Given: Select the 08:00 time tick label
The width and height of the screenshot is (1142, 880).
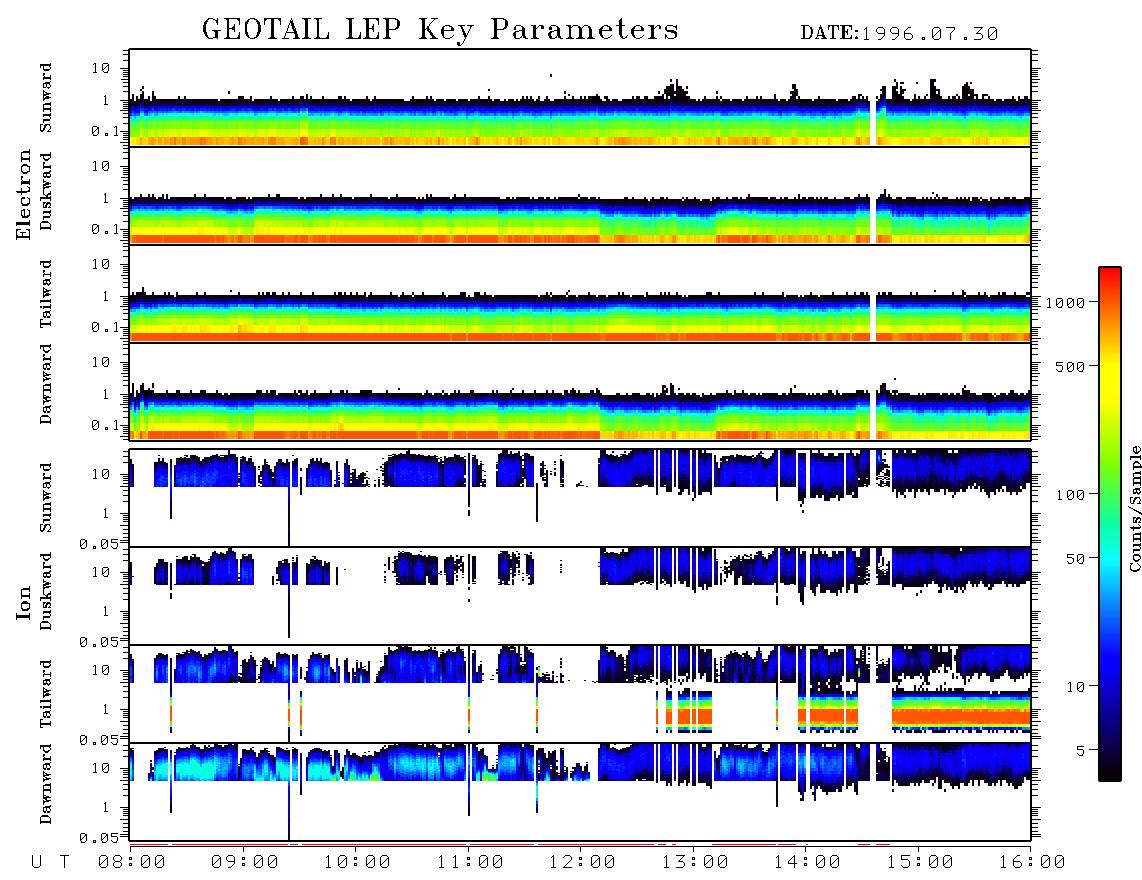Looking at the screenshot, I should tap(132, 863).
